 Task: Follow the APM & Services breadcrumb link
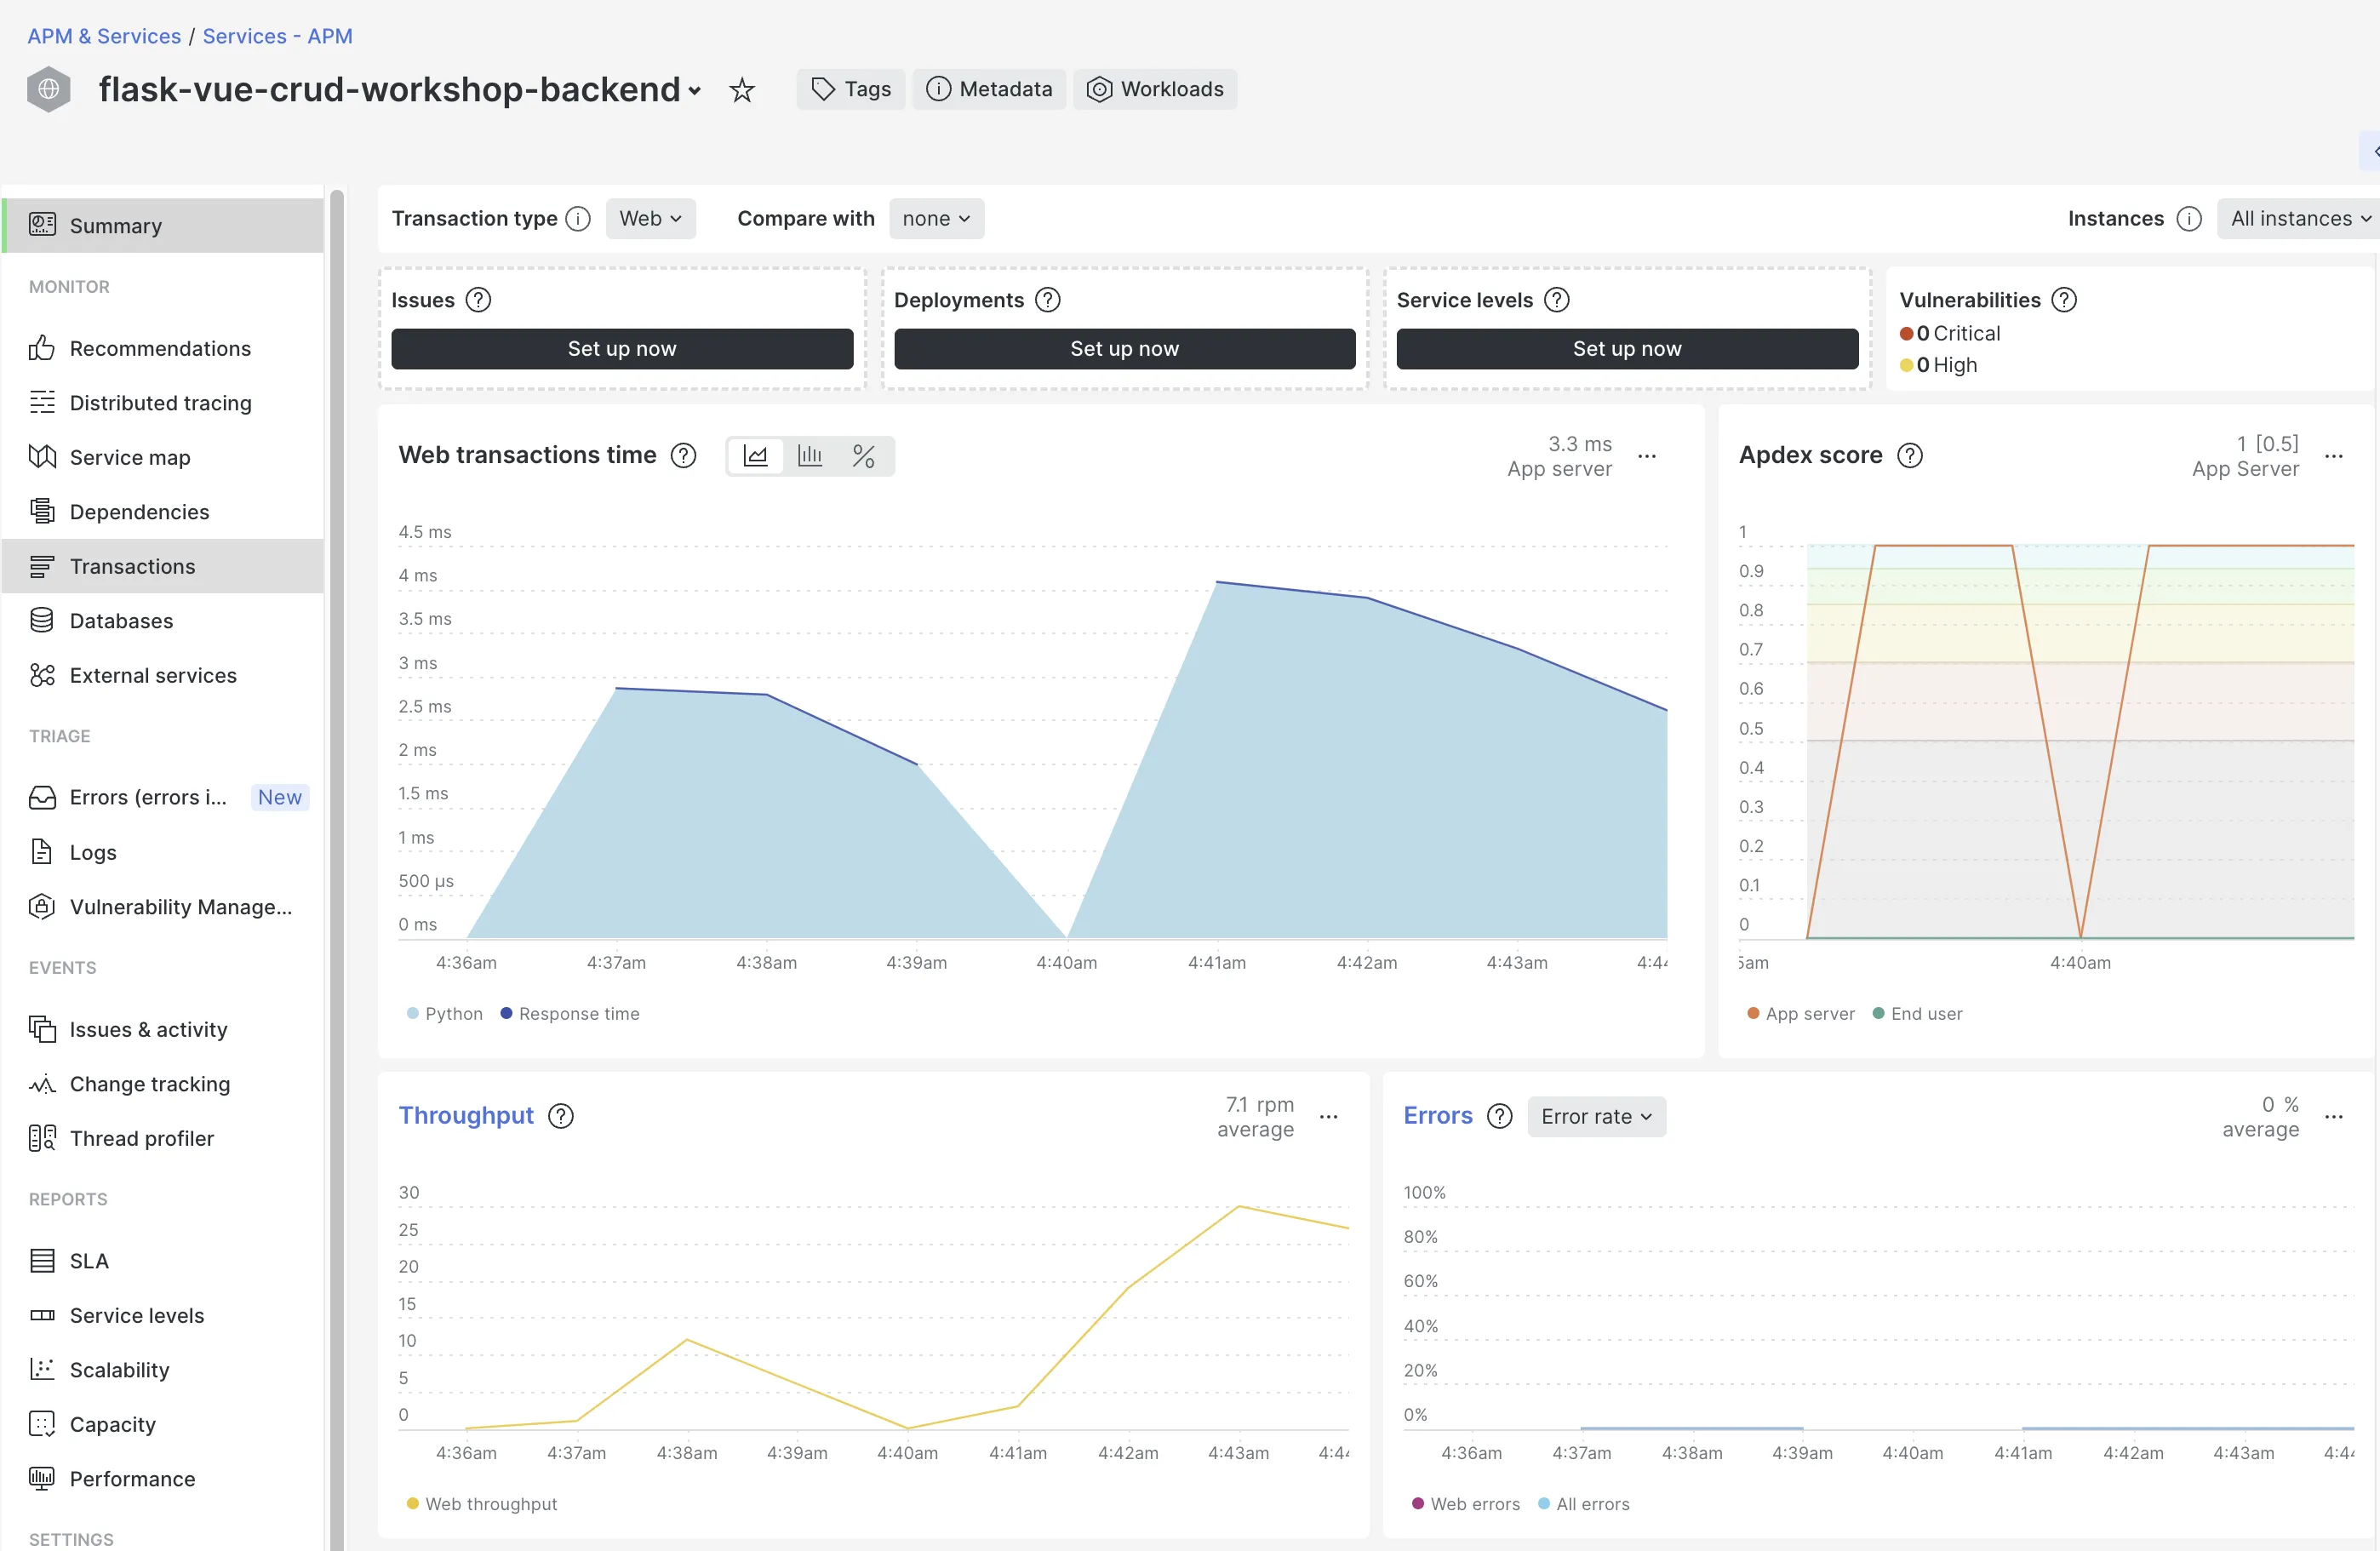pyautogui.click(x=104, y=36)
